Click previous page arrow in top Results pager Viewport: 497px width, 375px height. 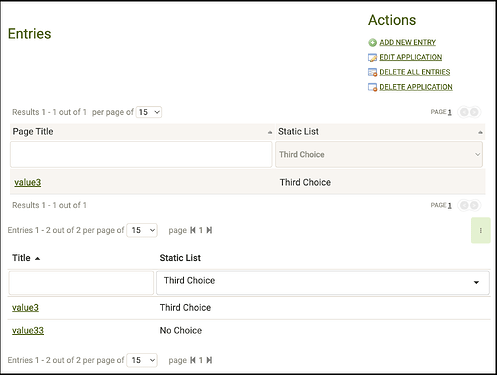[464, 112]
